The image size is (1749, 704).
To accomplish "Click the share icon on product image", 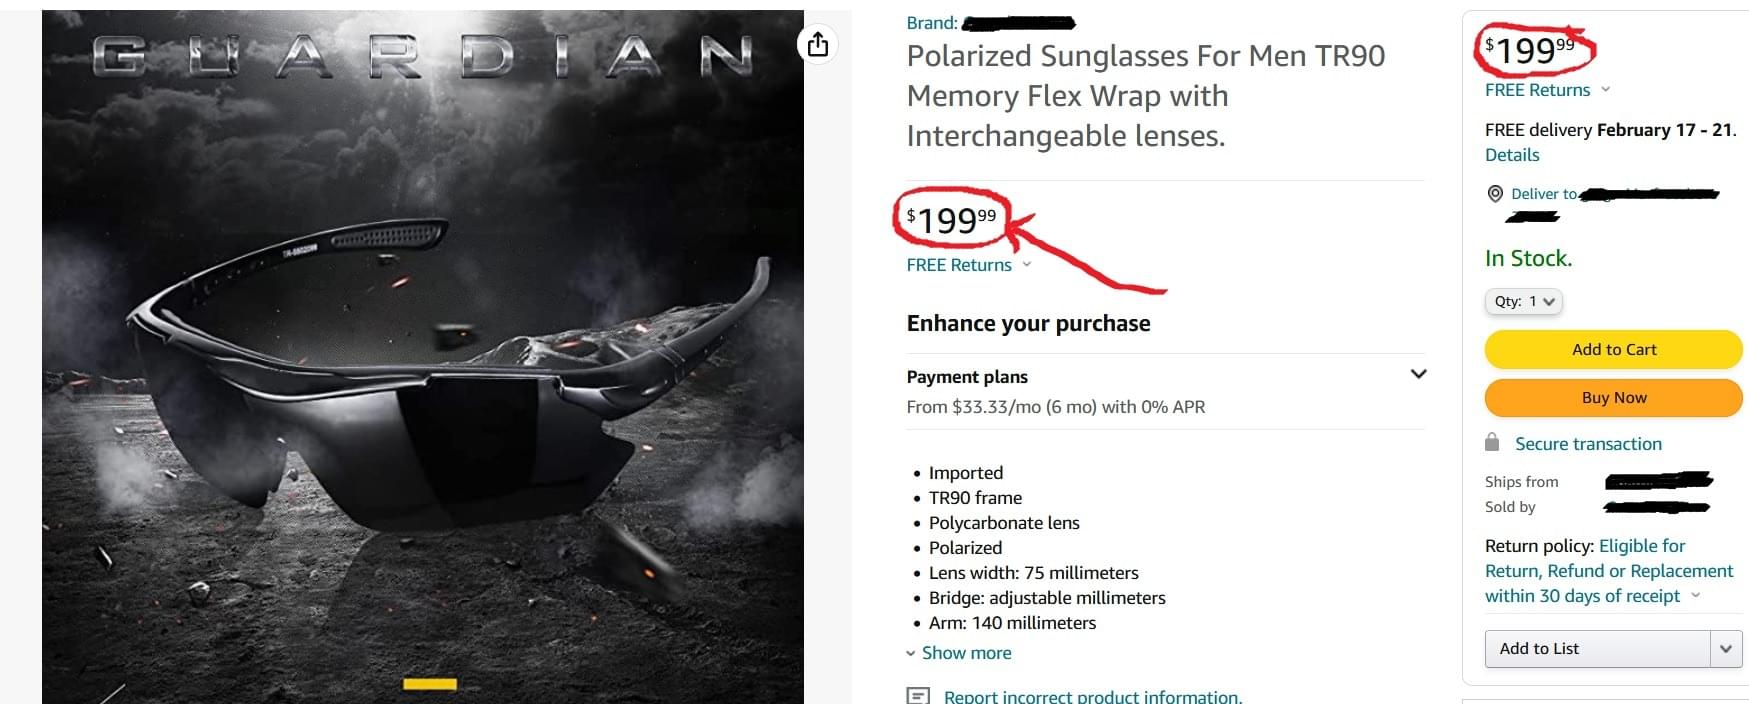I will click(x=818, y=44).
